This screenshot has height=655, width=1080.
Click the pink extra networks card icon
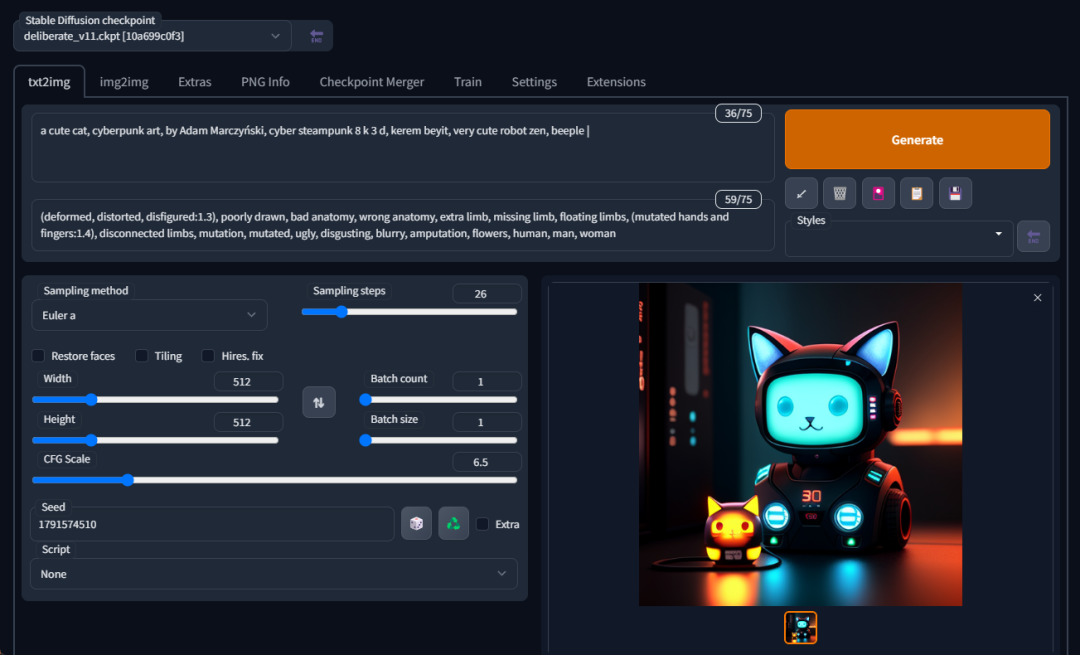tap(878, 194)
